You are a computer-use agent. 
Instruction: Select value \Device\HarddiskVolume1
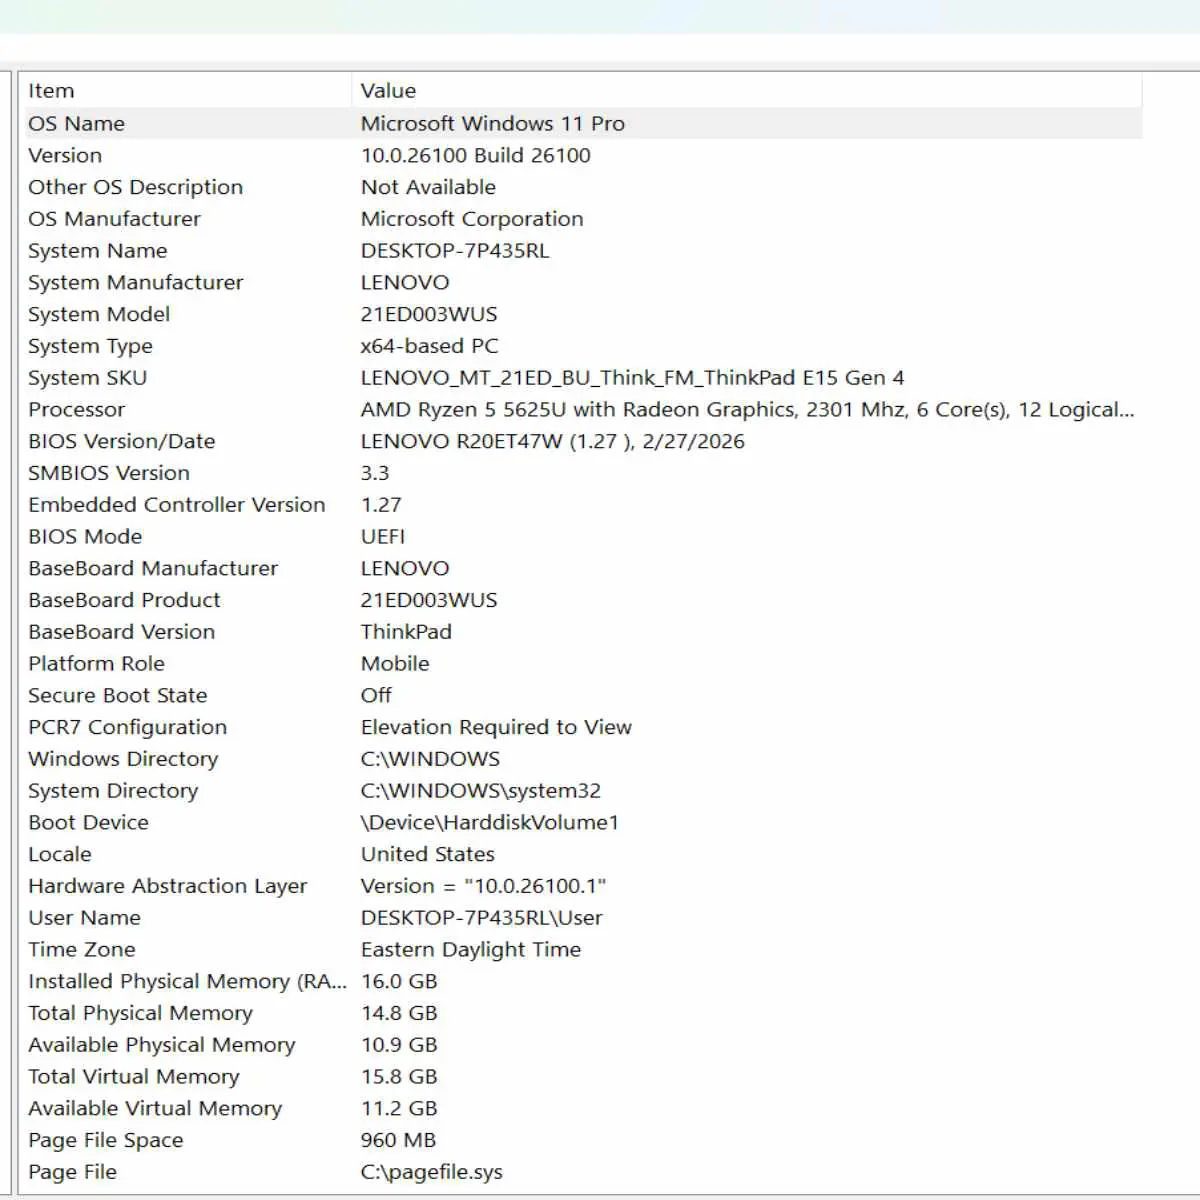tap(490, 823)
